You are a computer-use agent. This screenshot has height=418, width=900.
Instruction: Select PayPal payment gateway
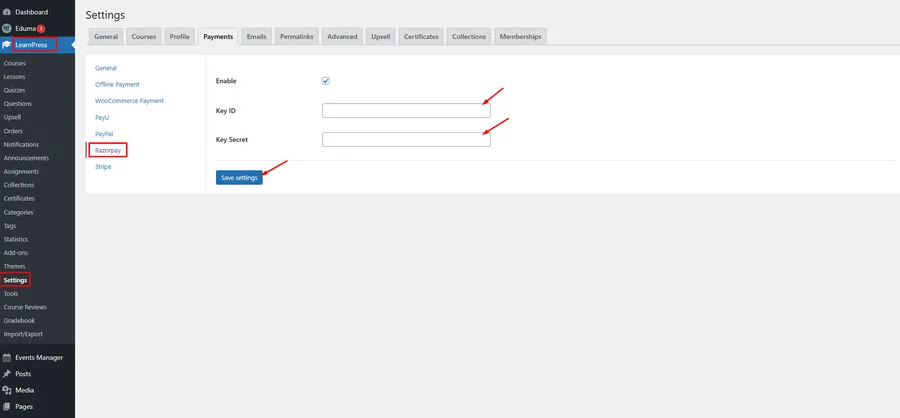tap(104, 134)
